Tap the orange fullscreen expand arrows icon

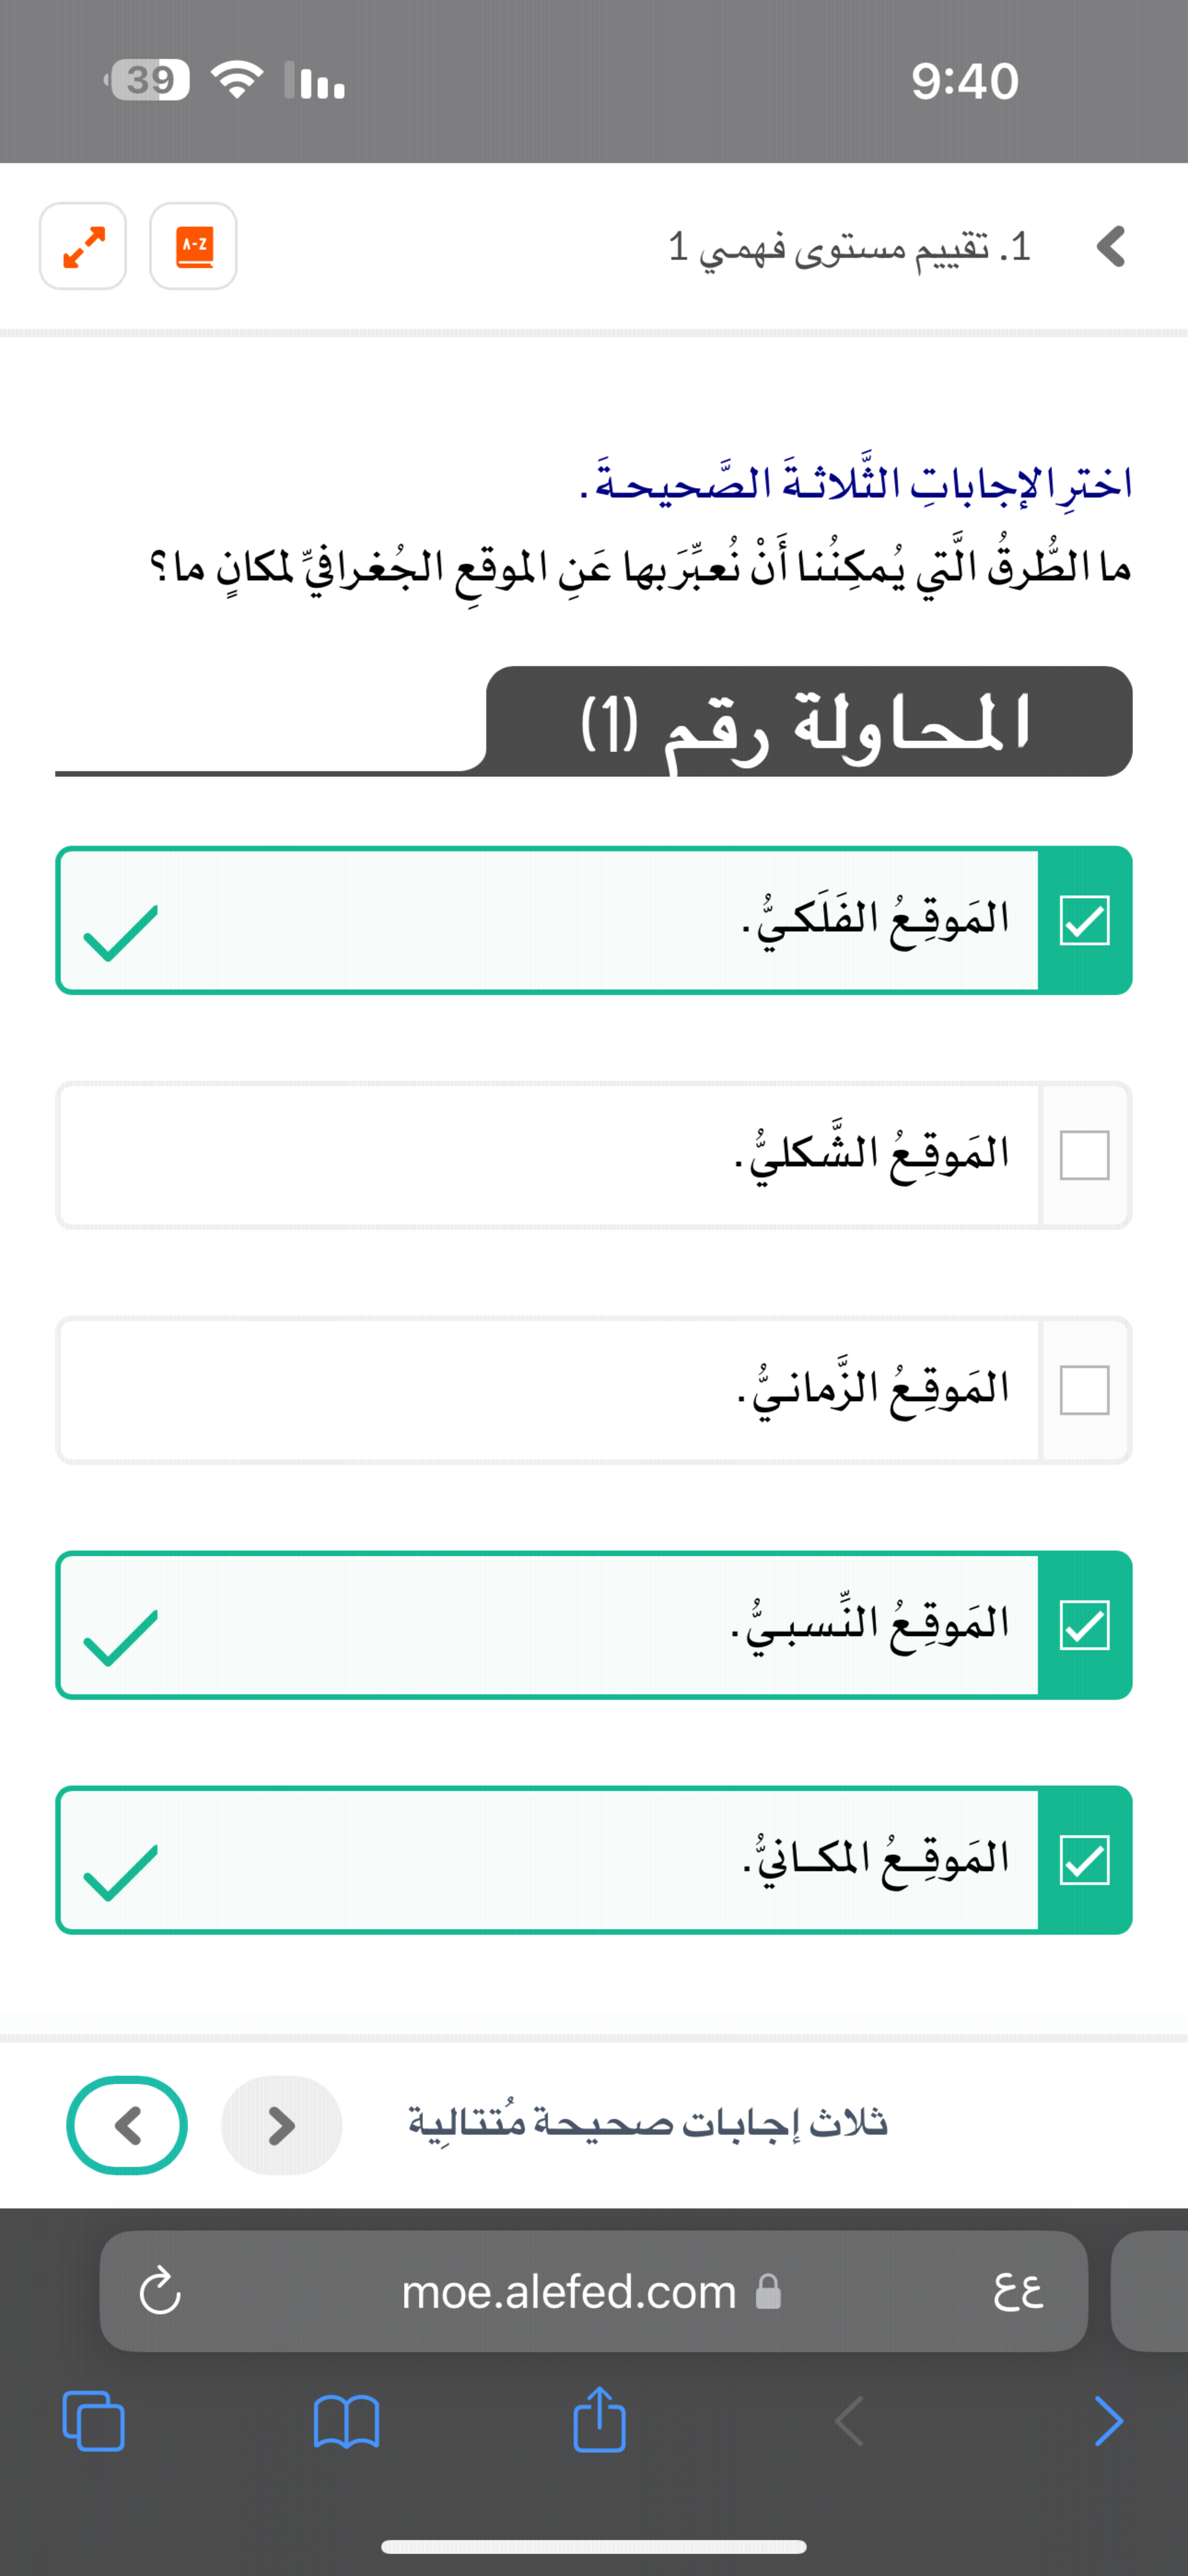pos(83,246)
